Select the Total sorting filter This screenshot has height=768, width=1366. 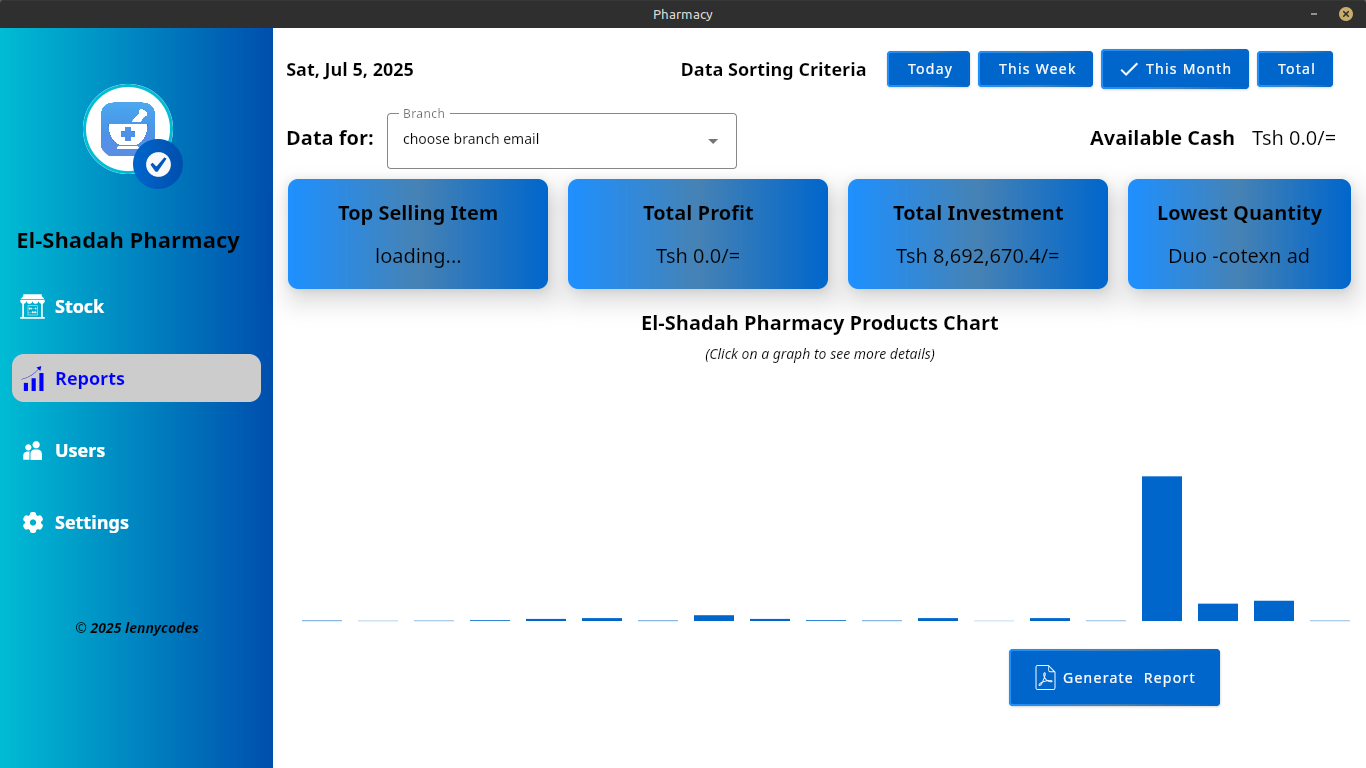click(x=1295, y=69)
